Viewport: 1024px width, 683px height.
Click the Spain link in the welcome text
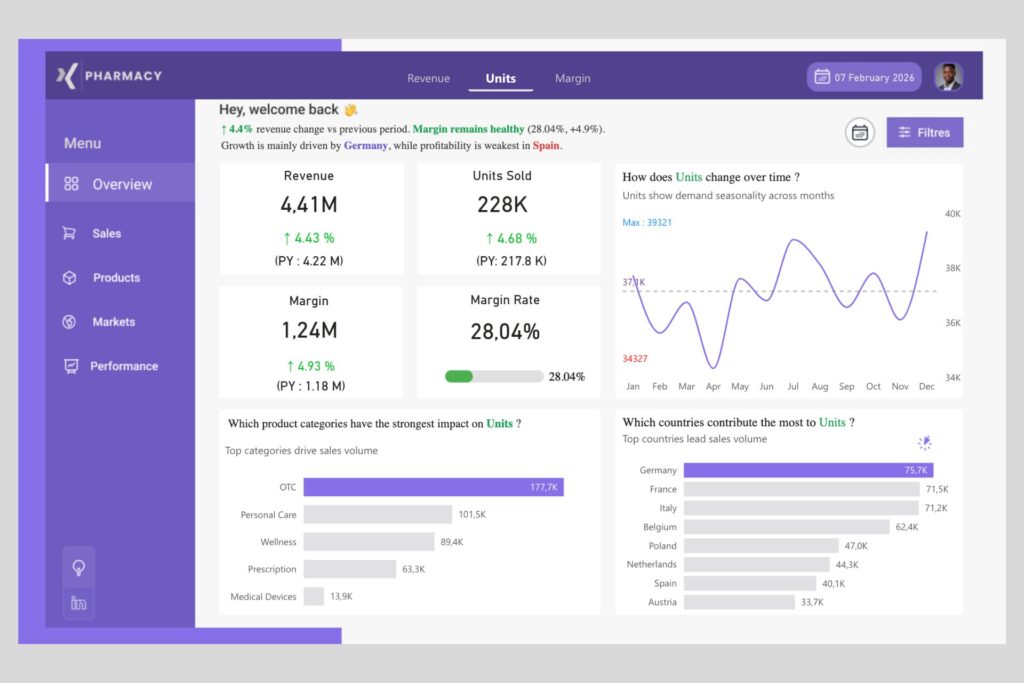click(544, 145)
